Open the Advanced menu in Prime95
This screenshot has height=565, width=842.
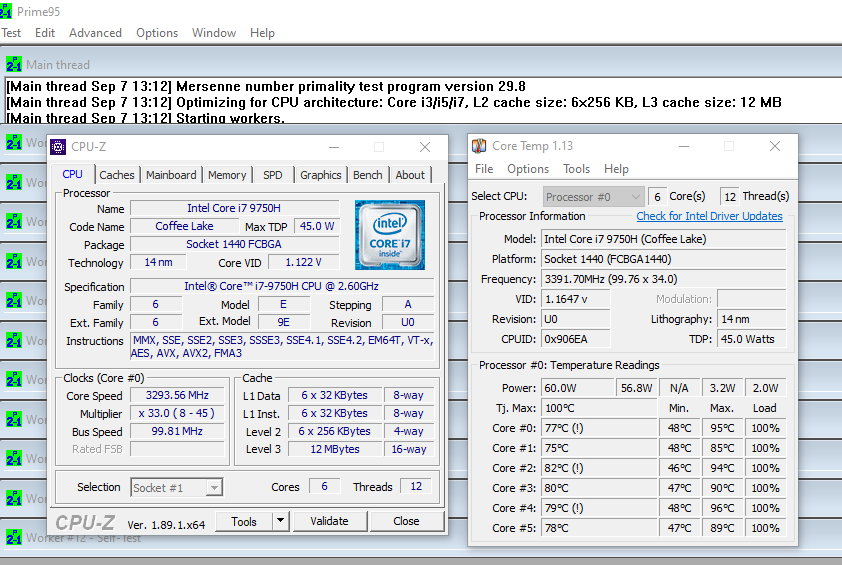coord(95,33)
